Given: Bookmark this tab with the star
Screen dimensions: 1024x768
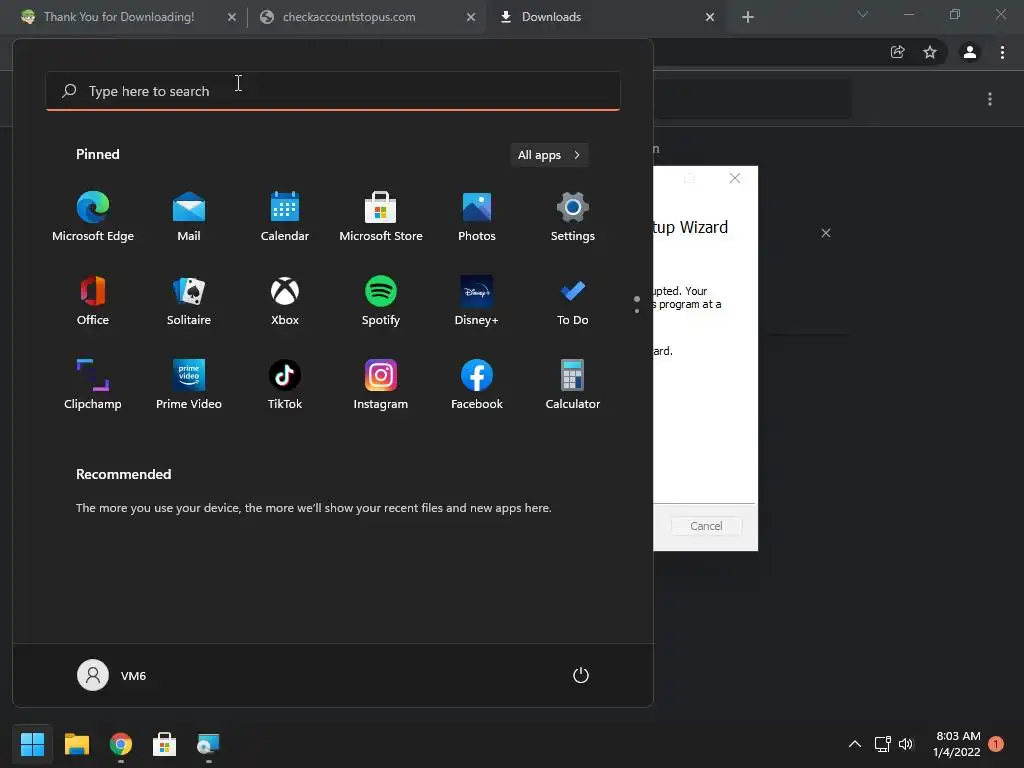Looking at the screenshot, I should pos(930,52).
